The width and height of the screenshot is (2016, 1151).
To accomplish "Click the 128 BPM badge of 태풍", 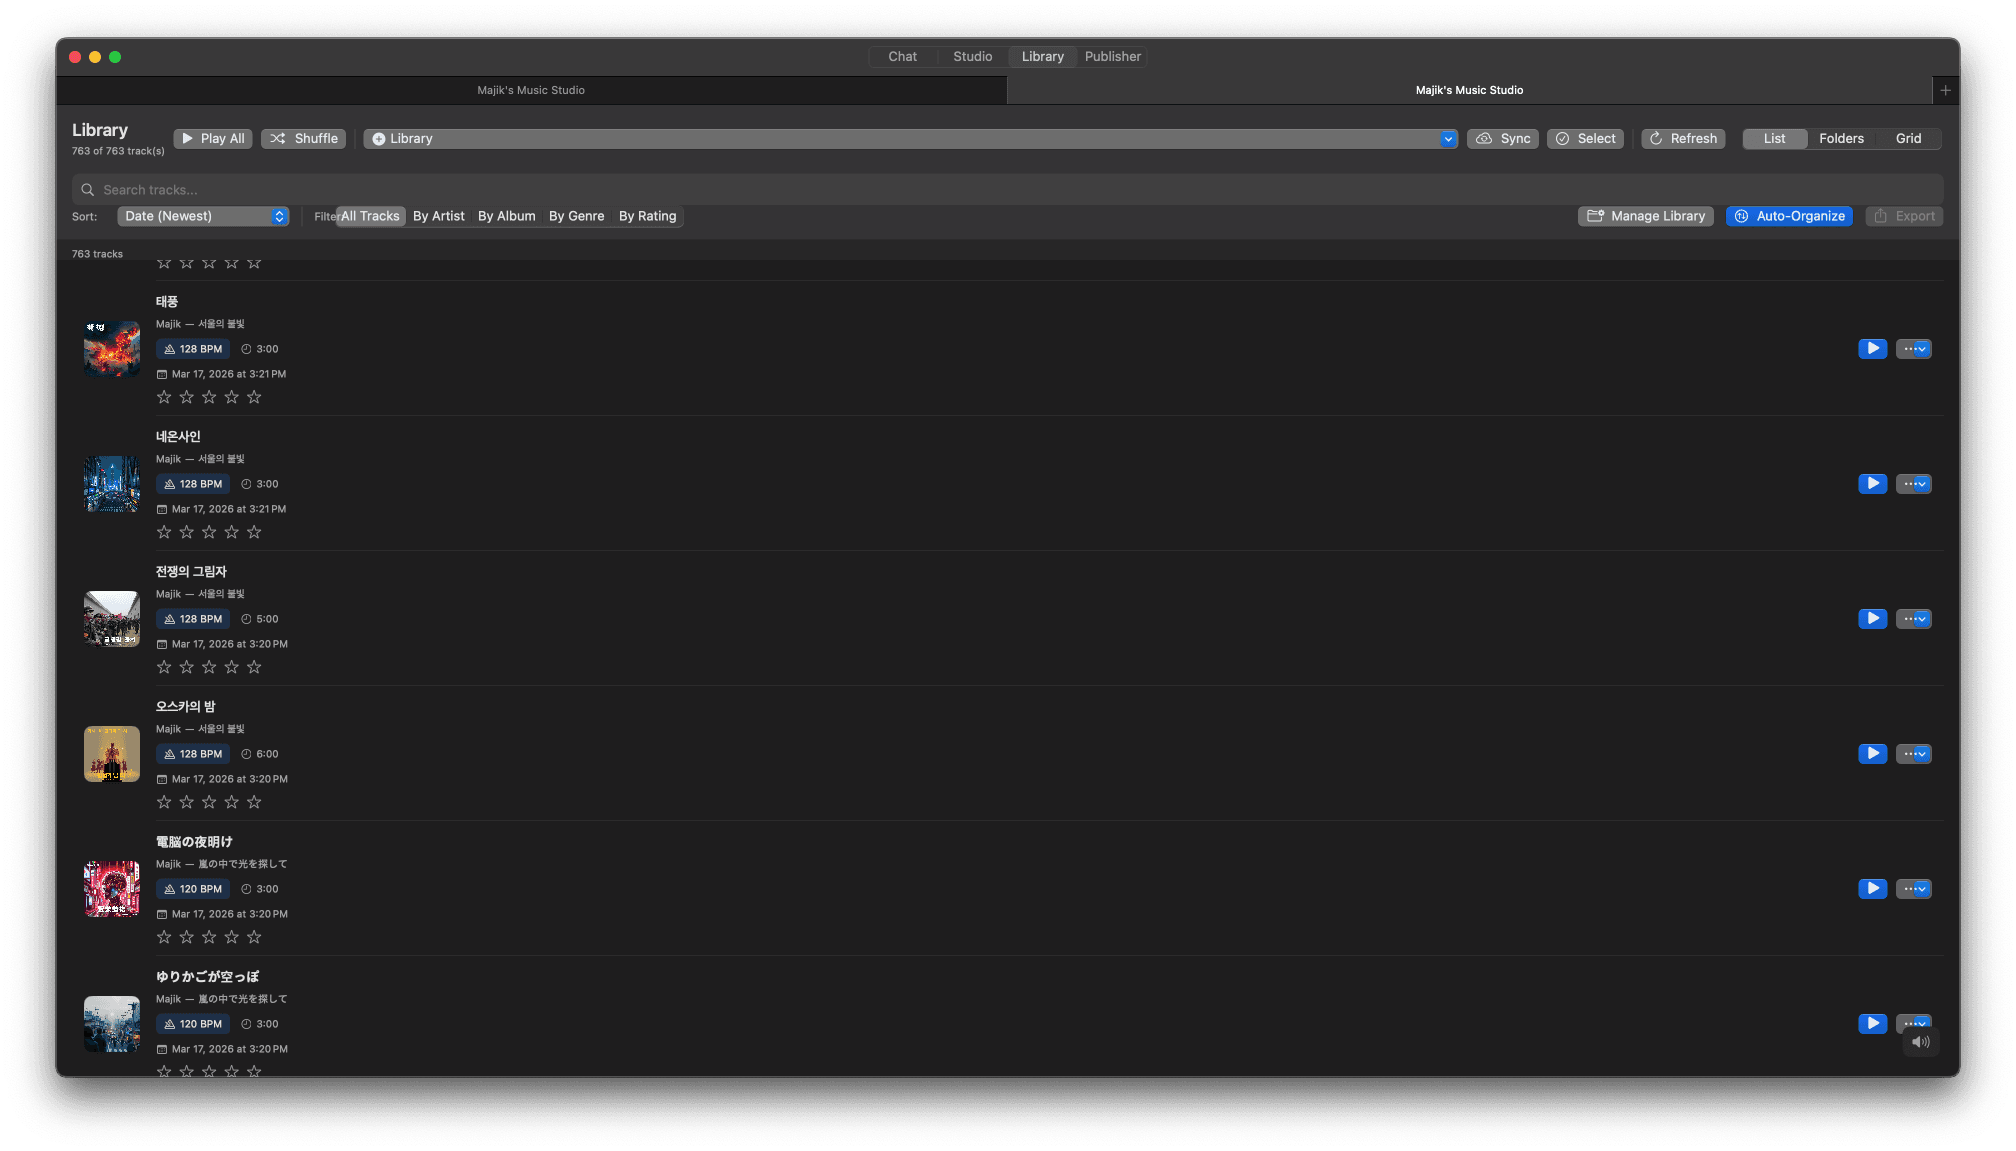I will click(193, 349).
